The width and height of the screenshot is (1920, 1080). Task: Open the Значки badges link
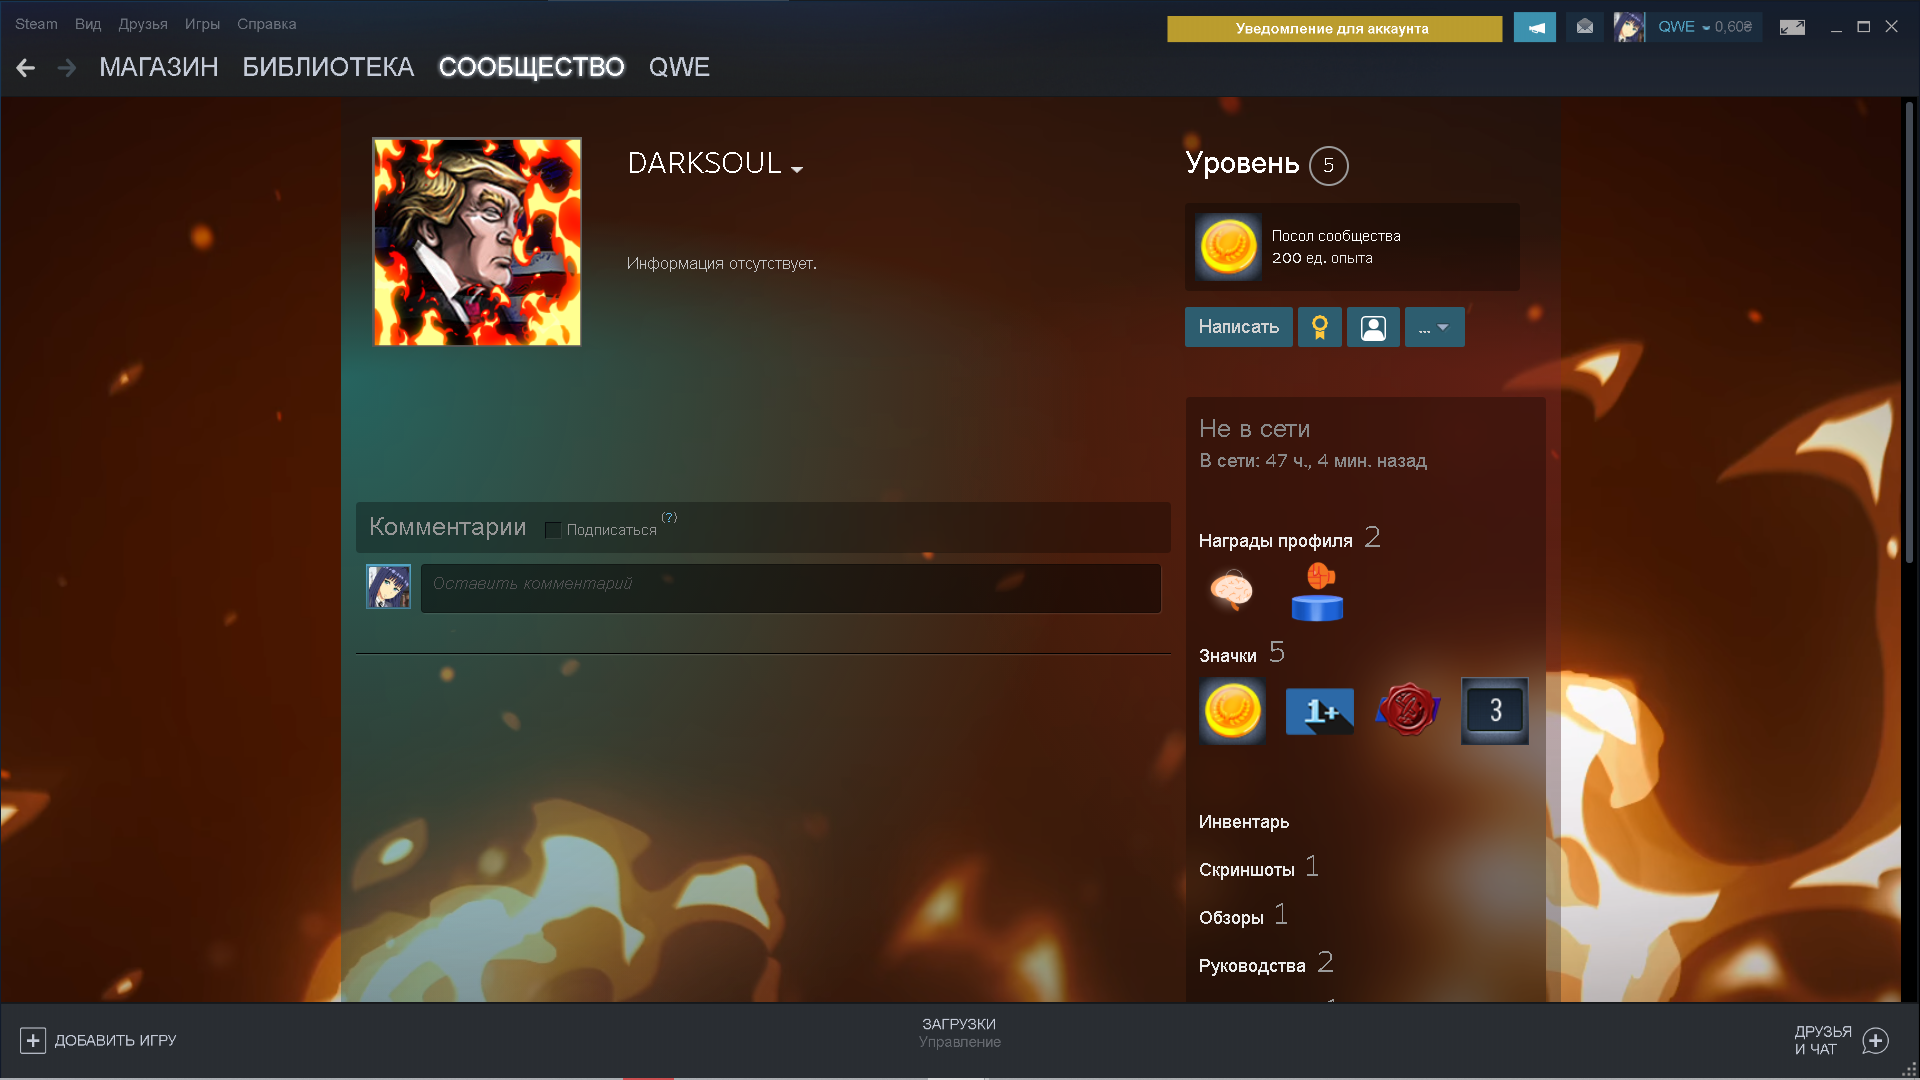1227,656
